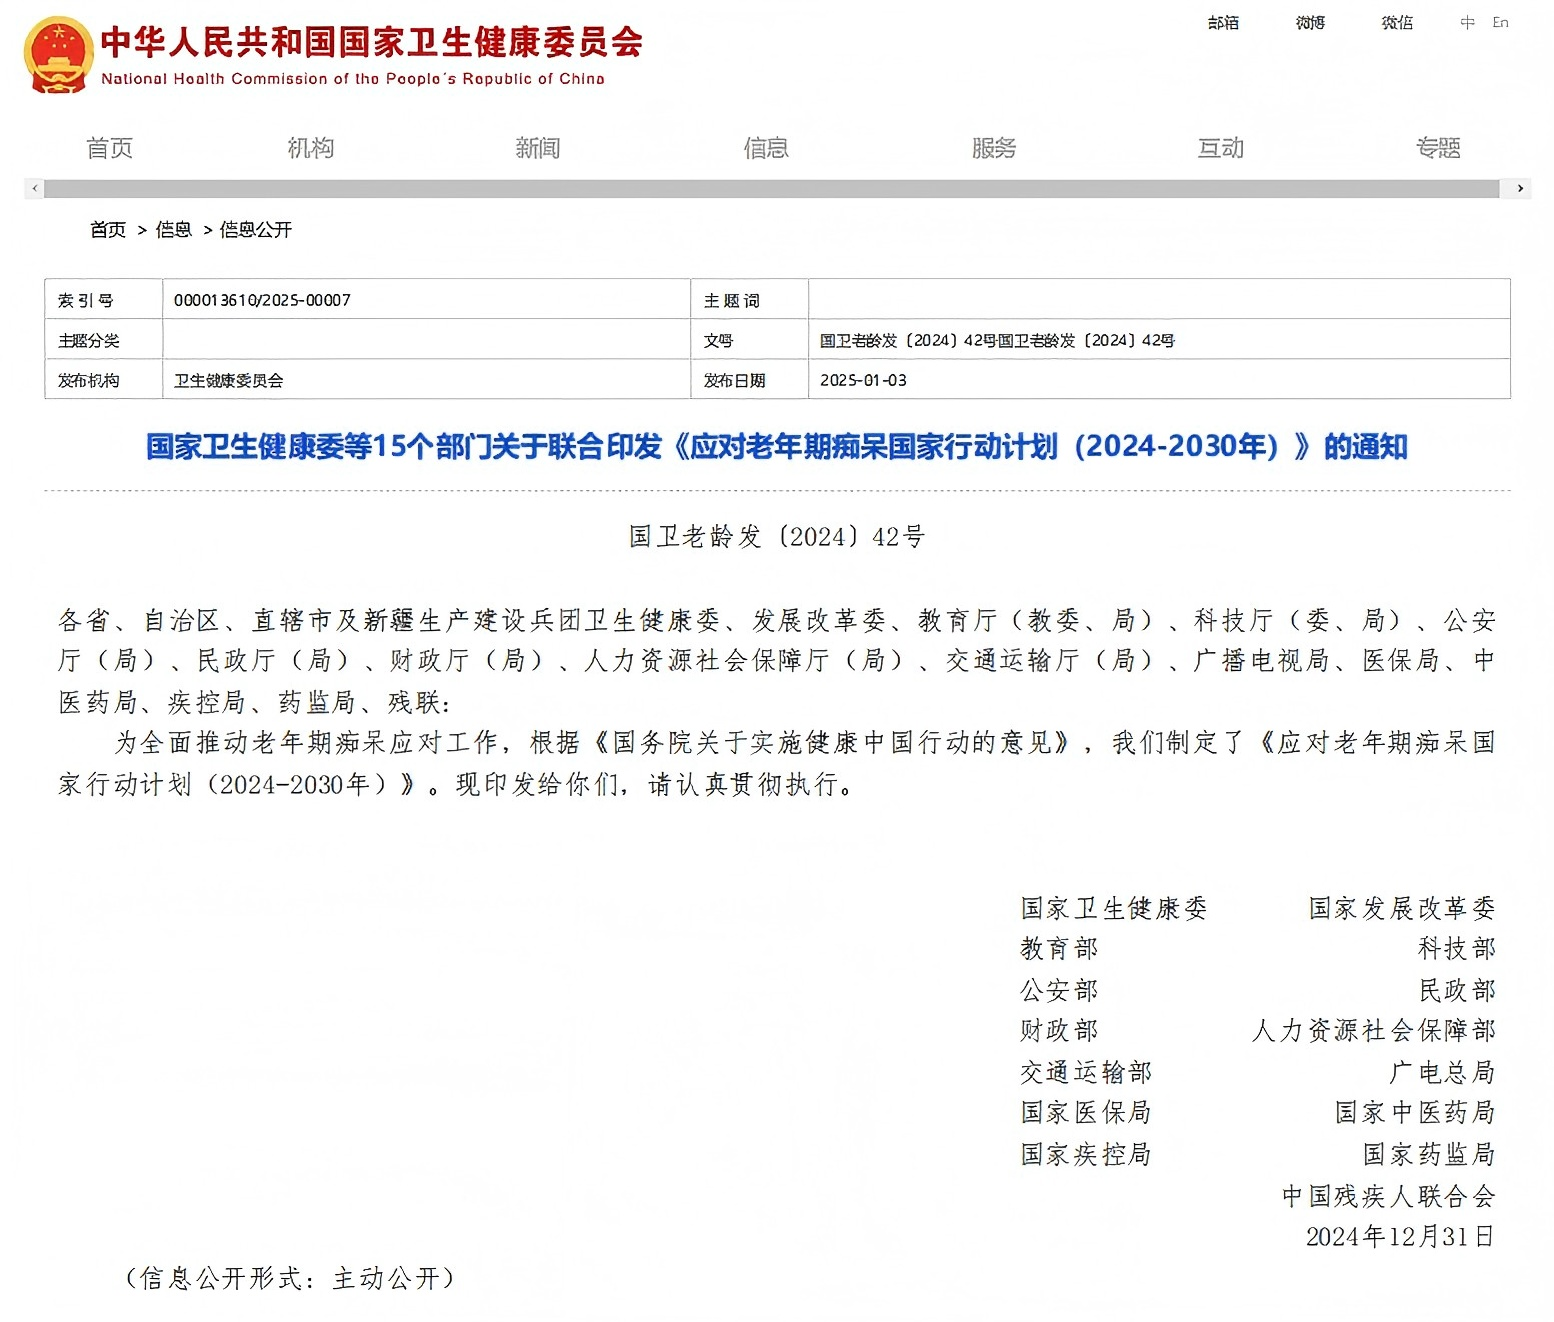
Task: Click the signatory 民政部
Action: tap(1457, 991)
